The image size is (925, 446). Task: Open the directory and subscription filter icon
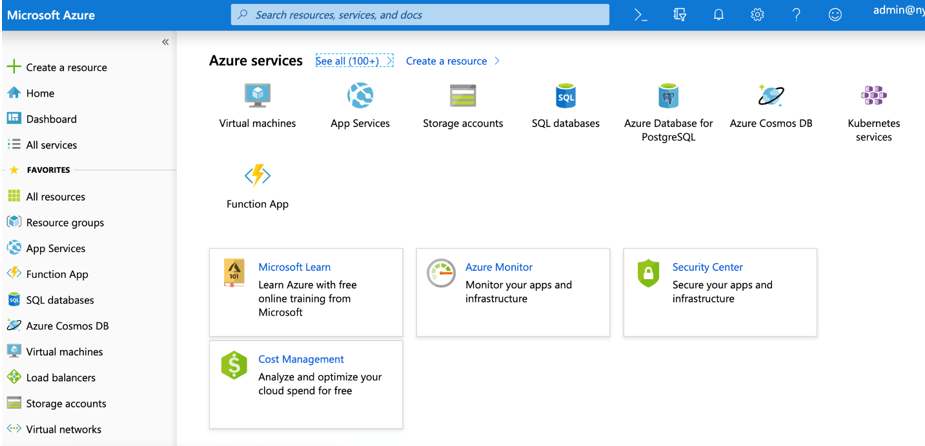[679, 15]
